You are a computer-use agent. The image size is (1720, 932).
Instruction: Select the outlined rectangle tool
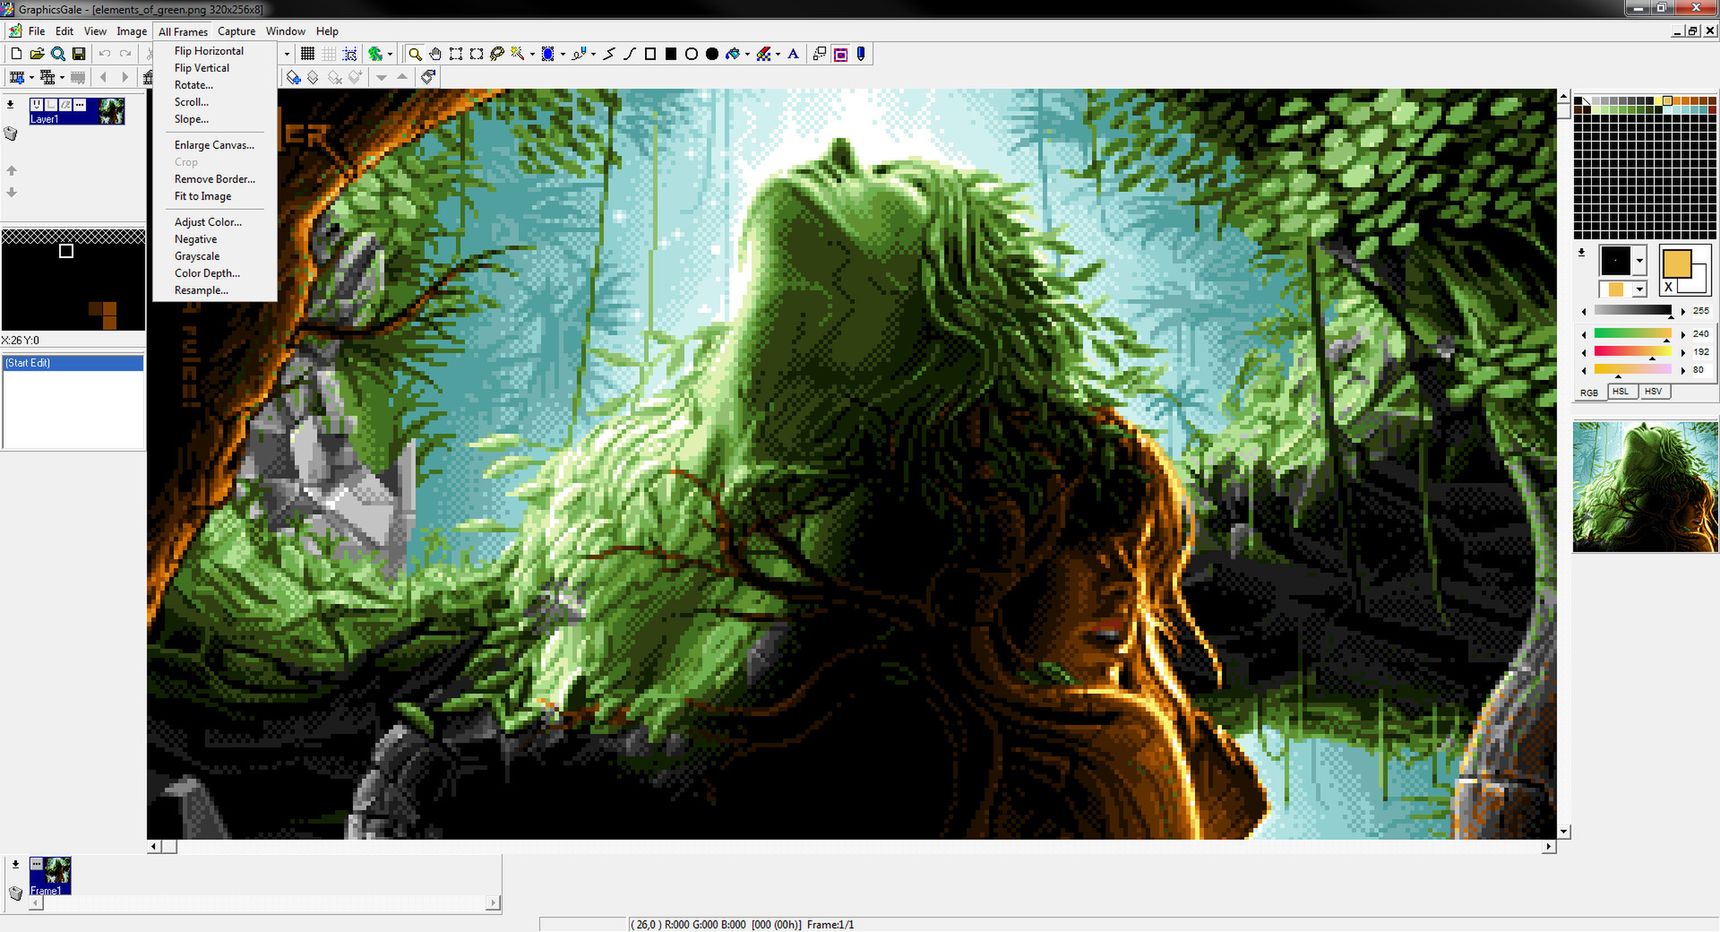pyautogui.click(x=650, y=54)
